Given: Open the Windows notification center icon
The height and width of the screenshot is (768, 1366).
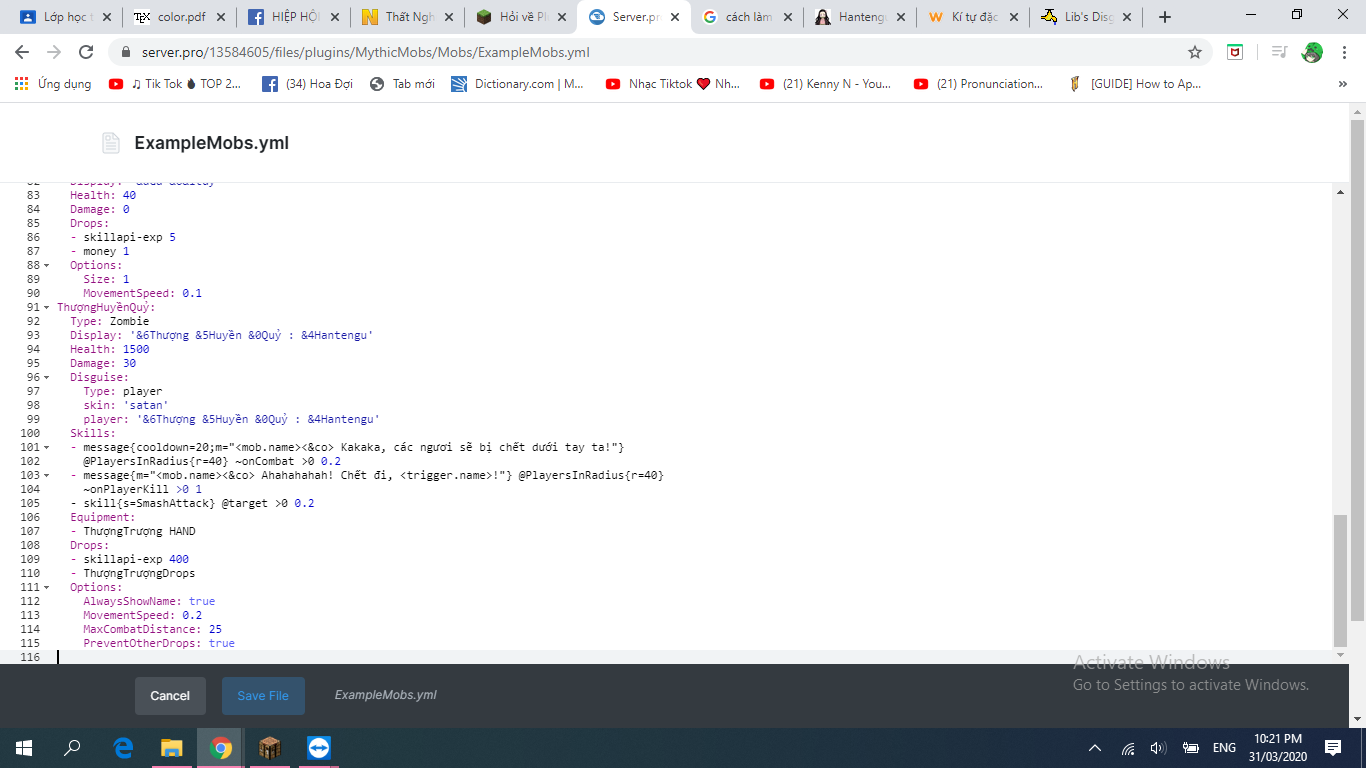Looking at the screenshot, I should click(x=1333, y=748).
